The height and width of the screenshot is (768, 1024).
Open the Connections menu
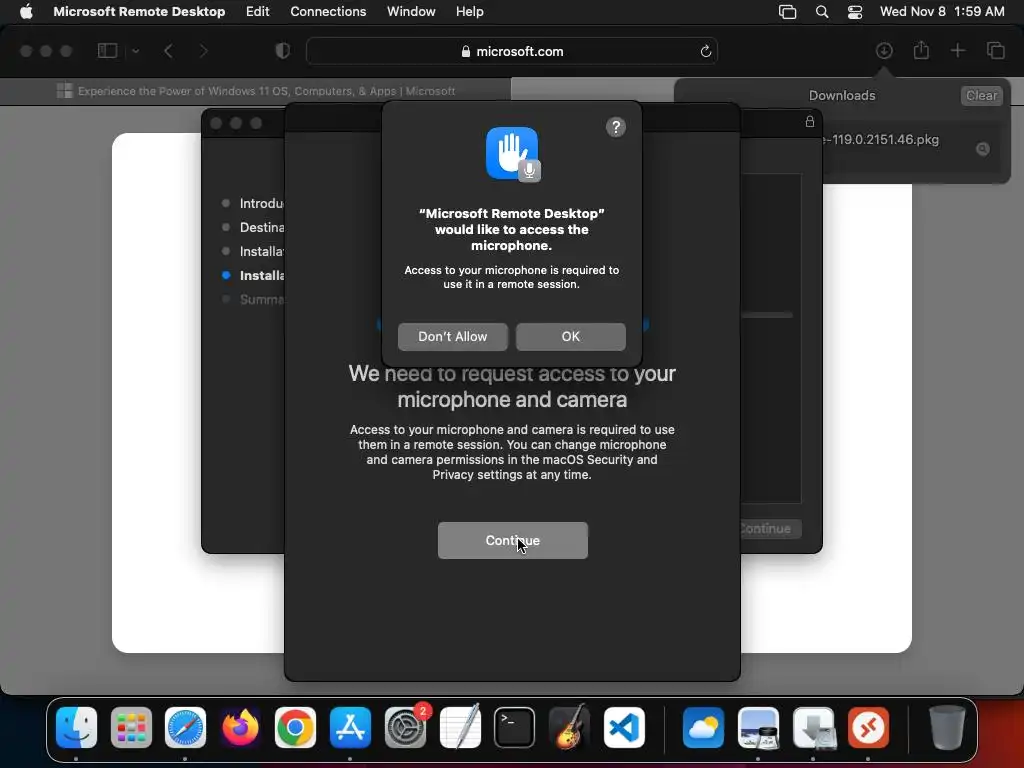click(x=328, y=11)
